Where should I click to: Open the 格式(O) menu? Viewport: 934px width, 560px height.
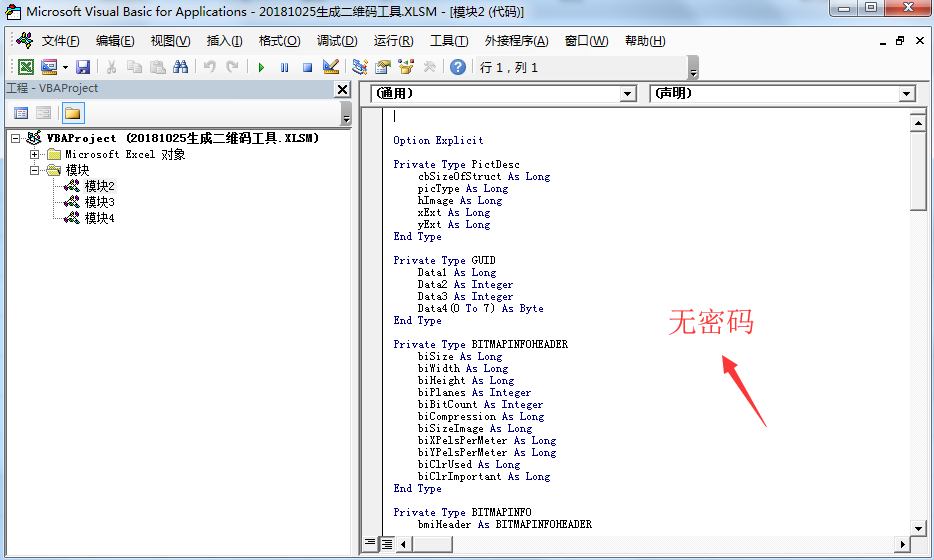click(x=279, y=41)
